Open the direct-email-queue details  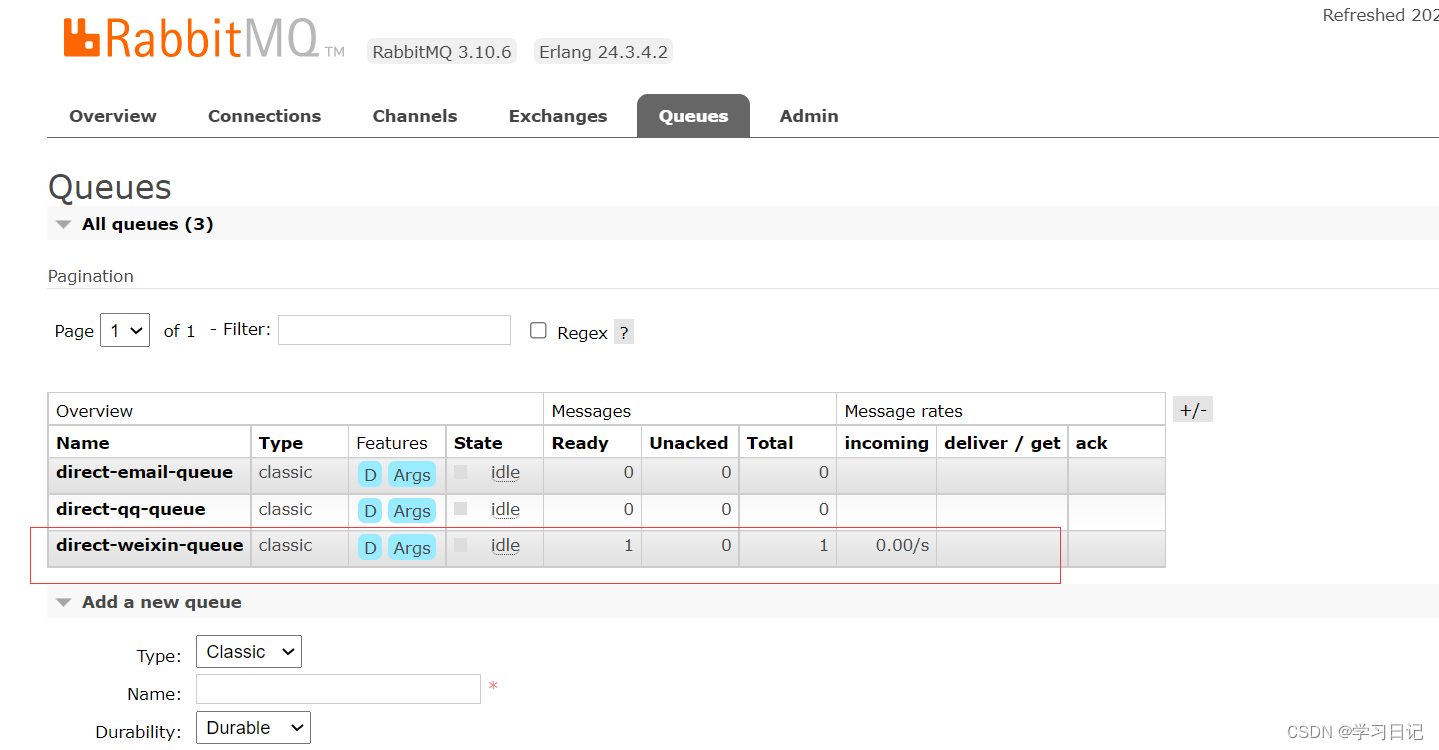pyautogui.click(x=144, y=472)
